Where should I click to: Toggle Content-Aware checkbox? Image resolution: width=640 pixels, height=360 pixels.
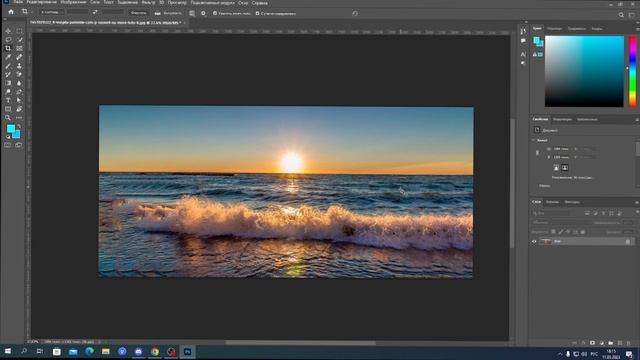click(x=258, y=13)
